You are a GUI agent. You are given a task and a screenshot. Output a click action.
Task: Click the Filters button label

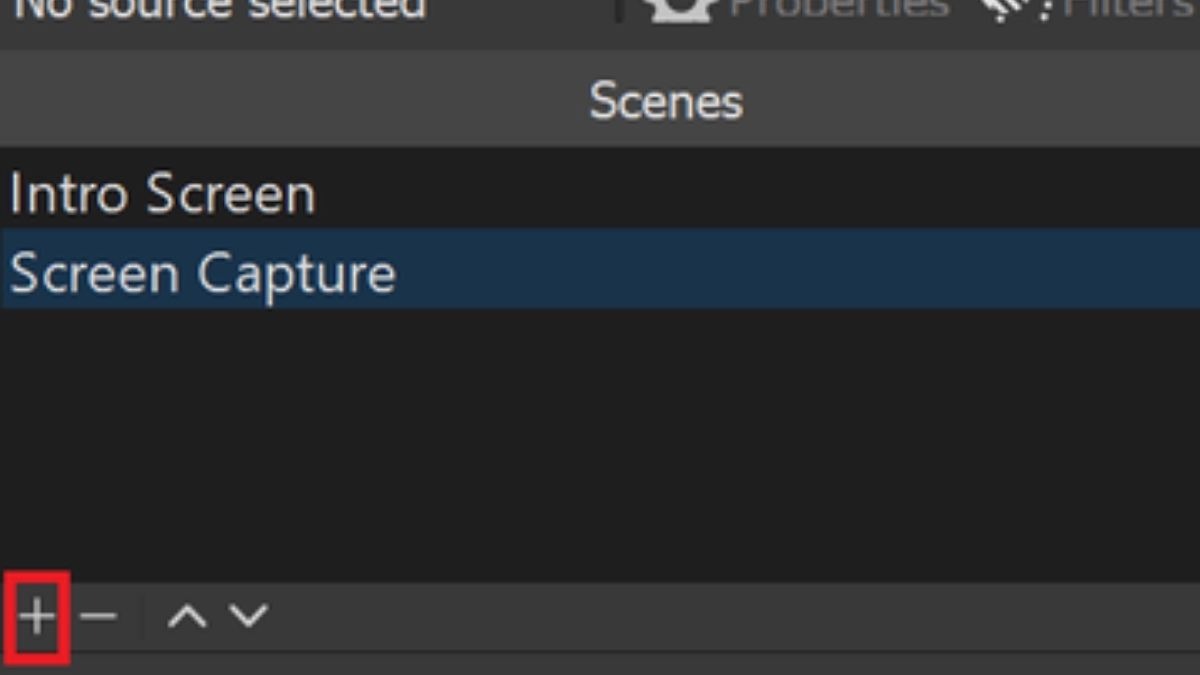tap(1130, 10)
